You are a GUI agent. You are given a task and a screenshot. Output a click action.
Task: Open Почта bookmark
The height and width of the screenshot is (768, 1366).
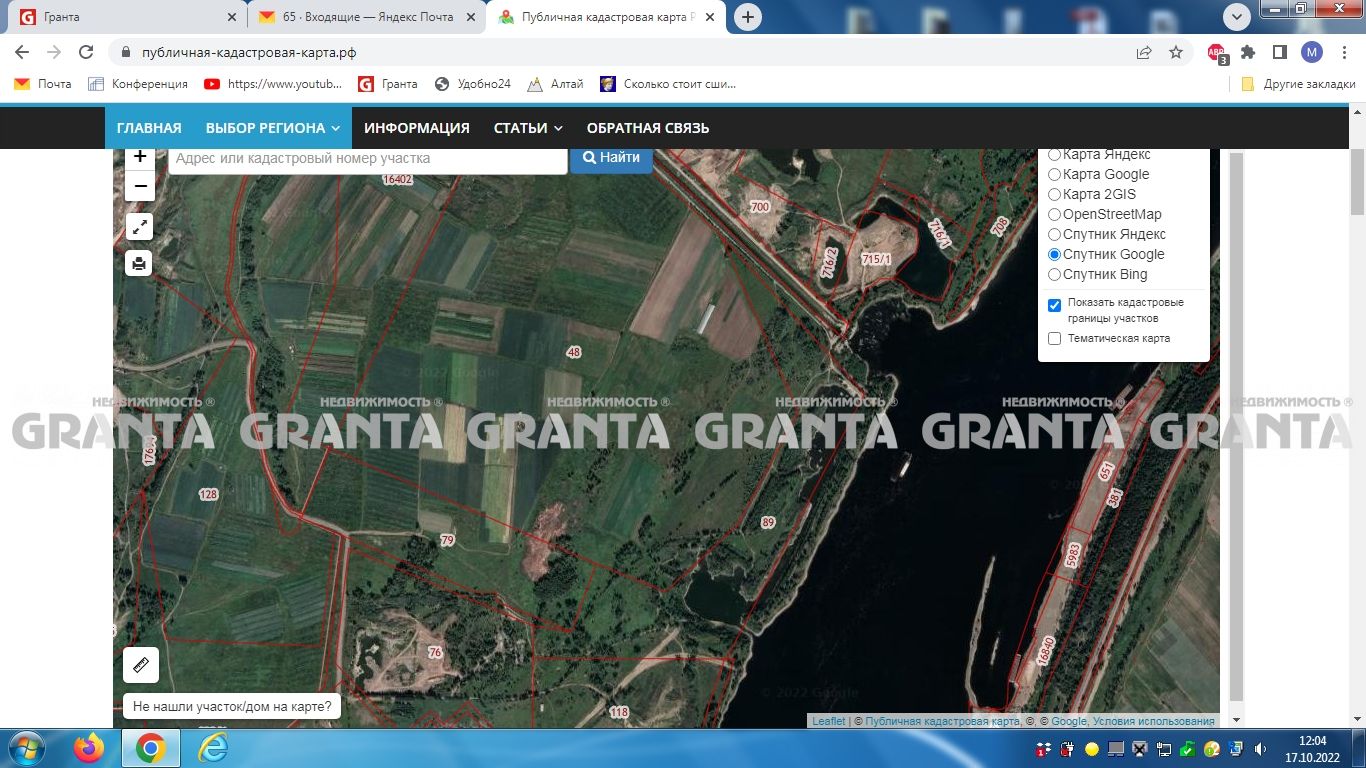point(43,84)
